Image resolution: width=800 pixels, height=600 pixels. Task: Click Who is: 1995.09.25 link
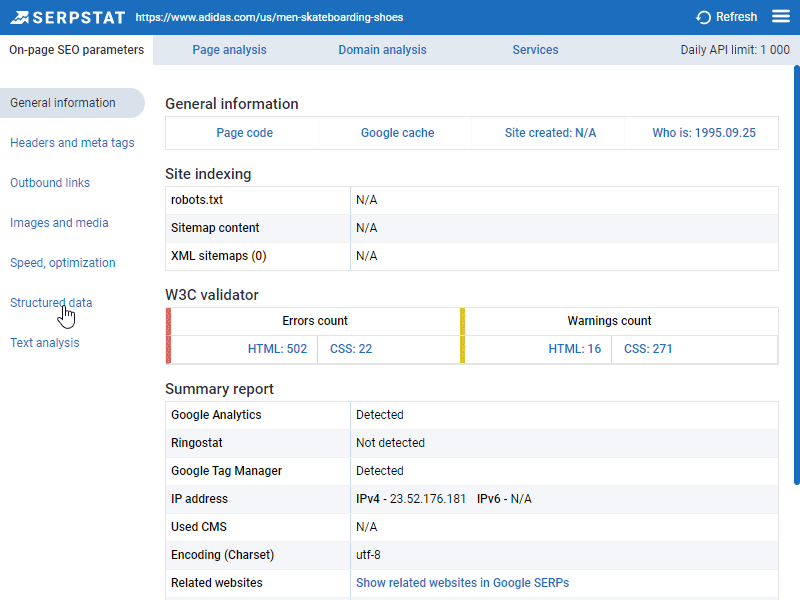704,133
